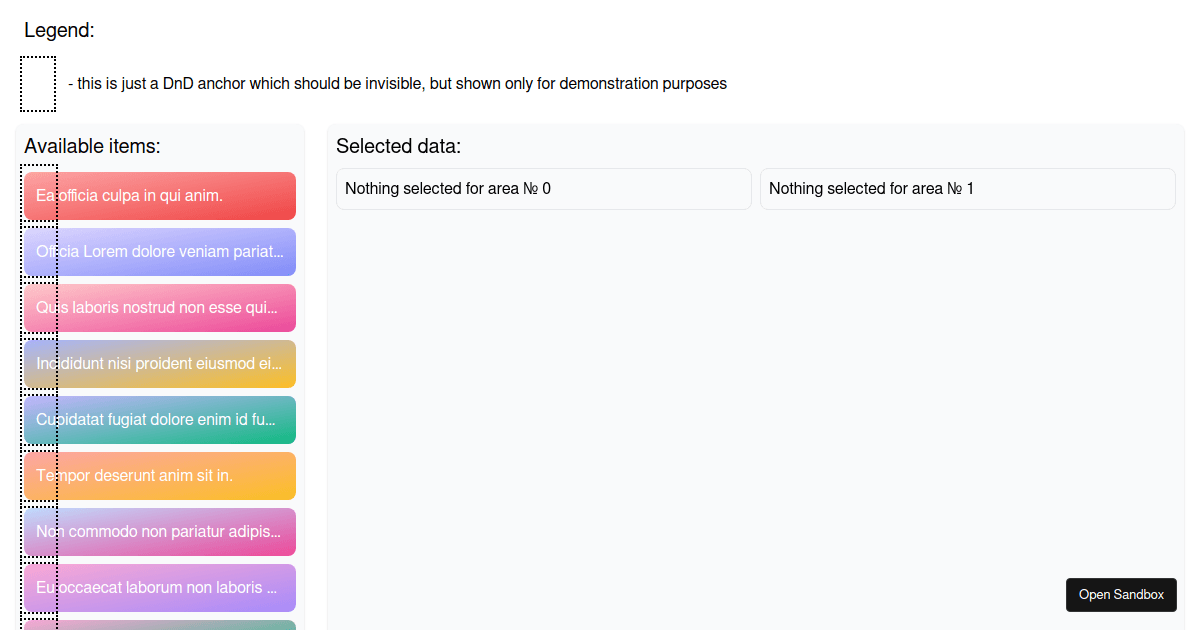The height and width of the screenshot is (630, 1200).
Task: Choose the 'Eu occaecat laborum non laboris' card
Action: [x=175, y=588]
